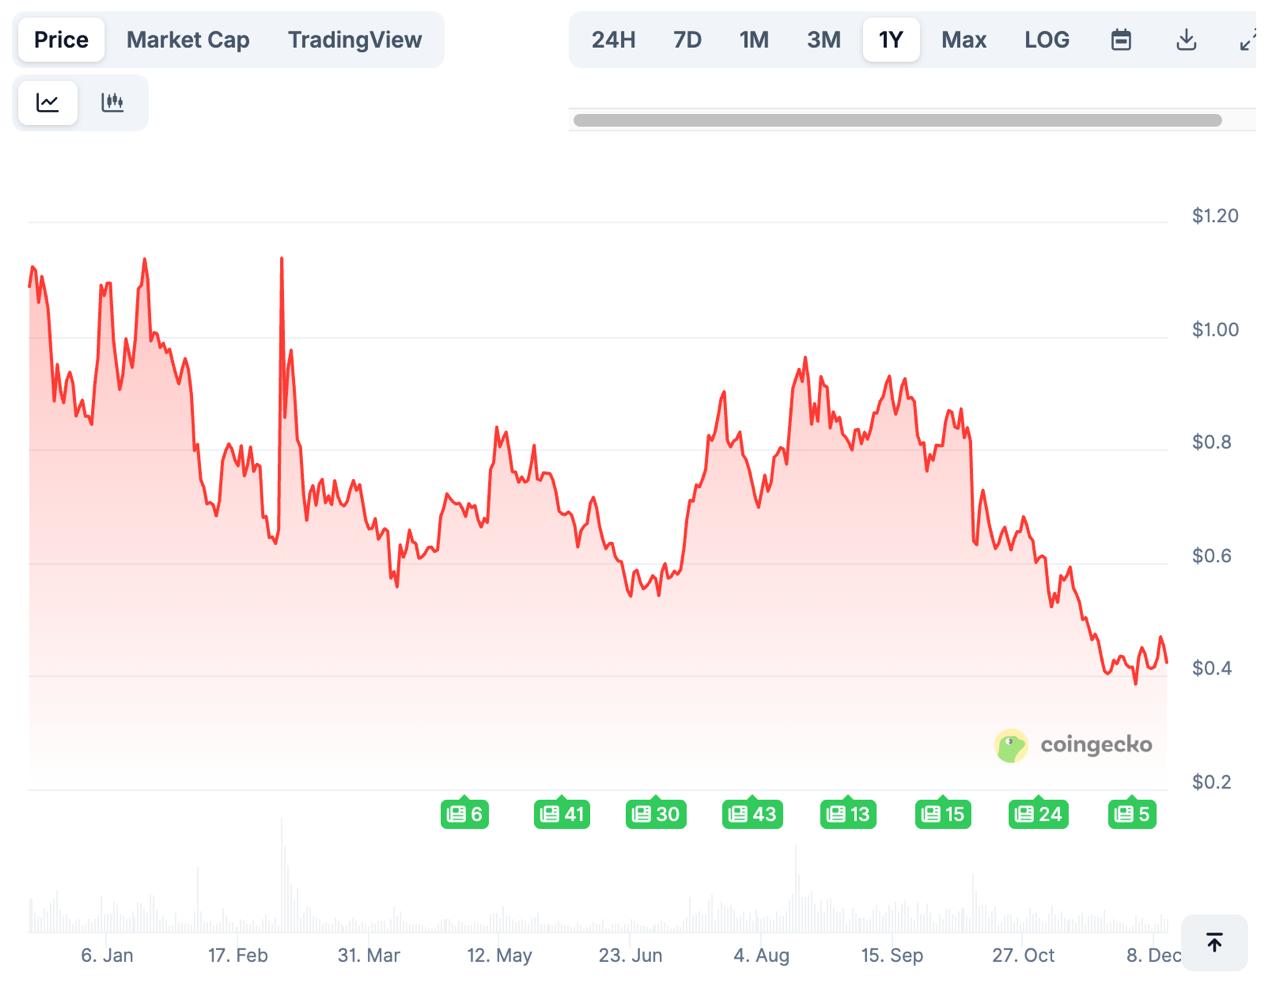Enable the 1Y time range
The image size is (1280, 992).
pyautogui.click(x=891, y=40)
